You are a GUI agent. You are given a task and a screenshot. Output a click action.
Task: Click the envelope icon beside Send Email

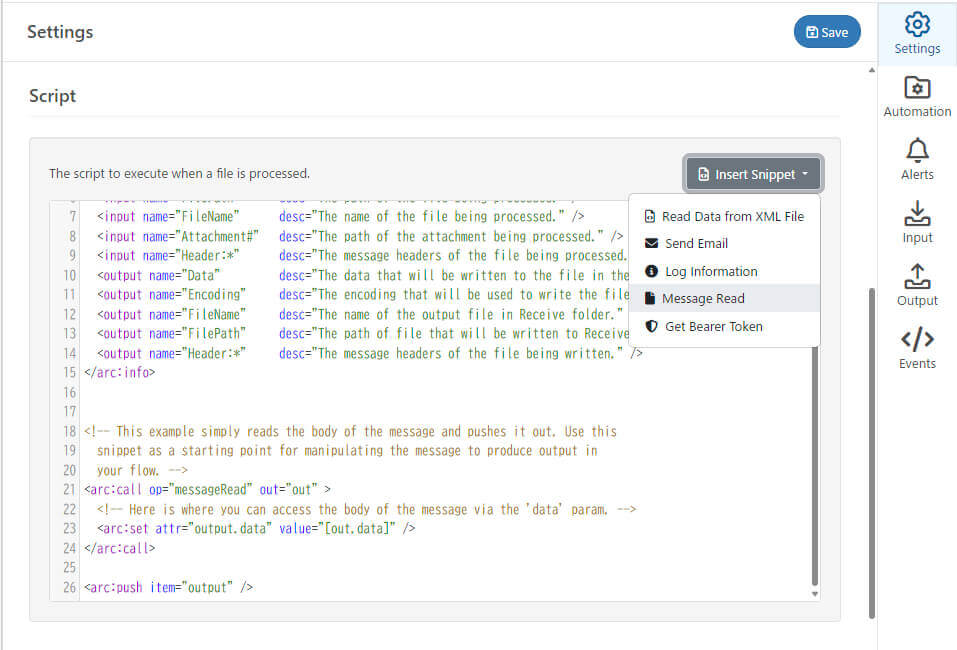click(x=651, y=243)
